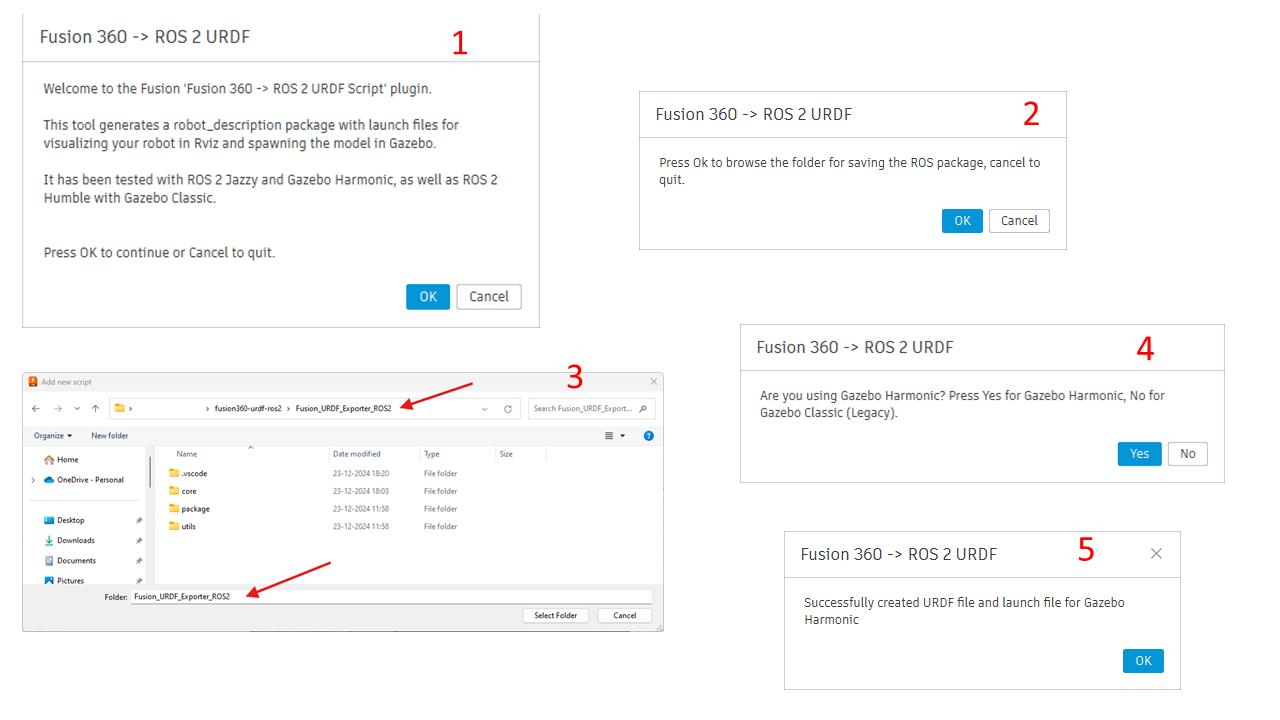Select Desktop in quick access
The image size is (1280, 720).
tap(70, 520)
